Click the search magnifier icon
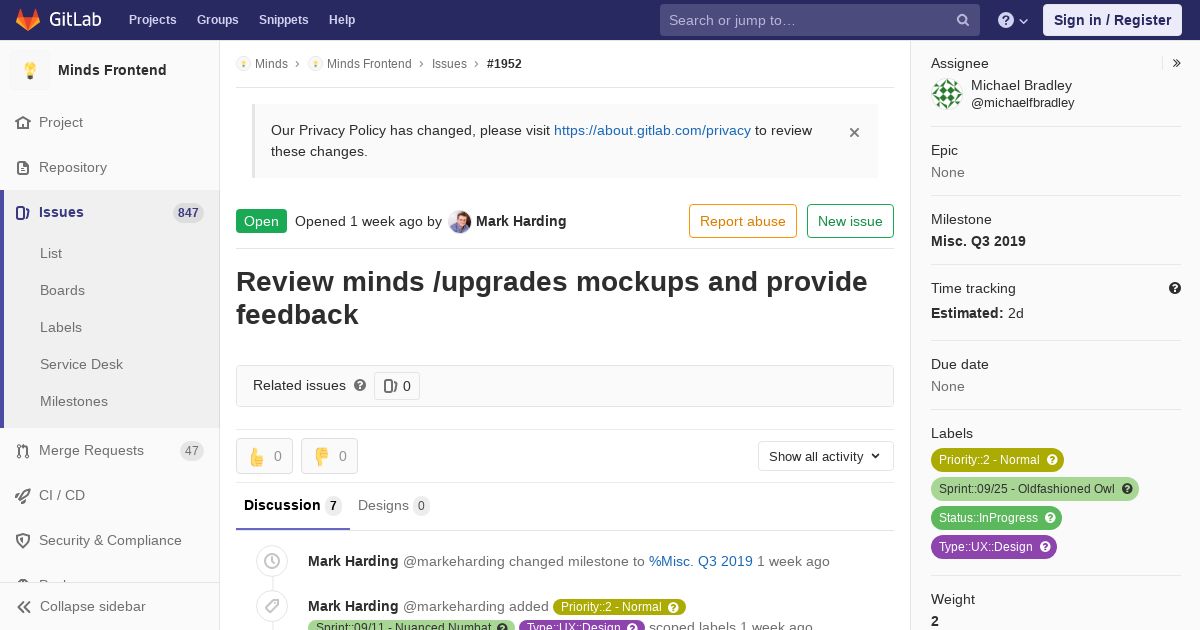This screenshot has height=630, width=1200. point(963,20)
